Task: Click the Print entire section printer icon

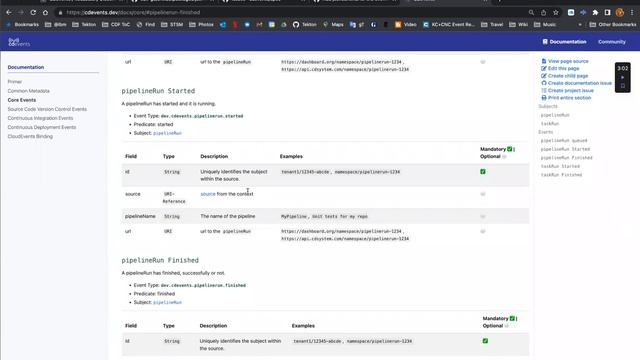Action: click(544, 98)
